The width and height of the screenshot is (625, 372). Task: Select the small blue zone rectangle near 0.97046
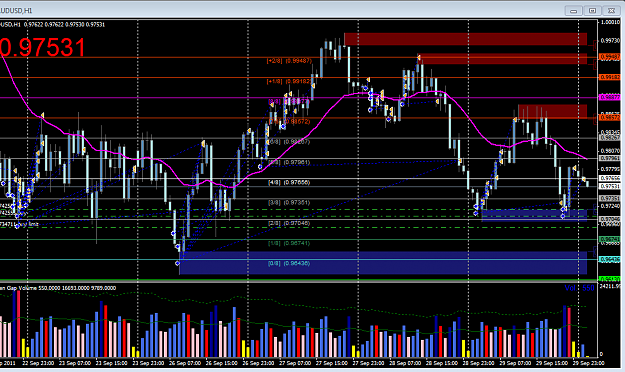click(x=534, y=215)
